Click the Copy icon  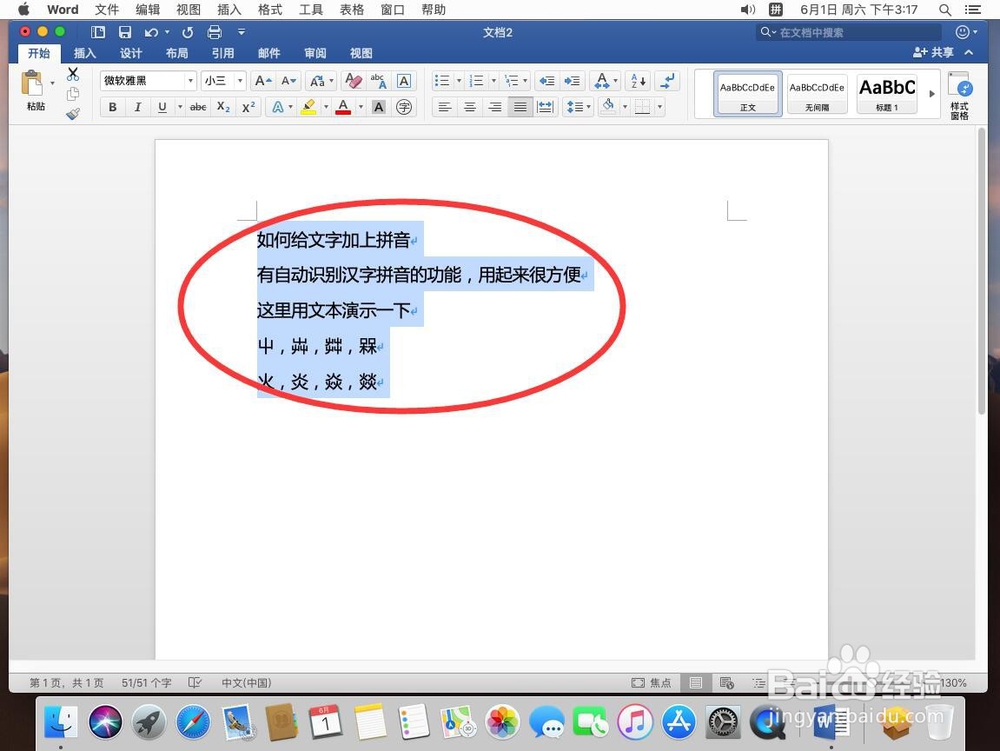73,94
